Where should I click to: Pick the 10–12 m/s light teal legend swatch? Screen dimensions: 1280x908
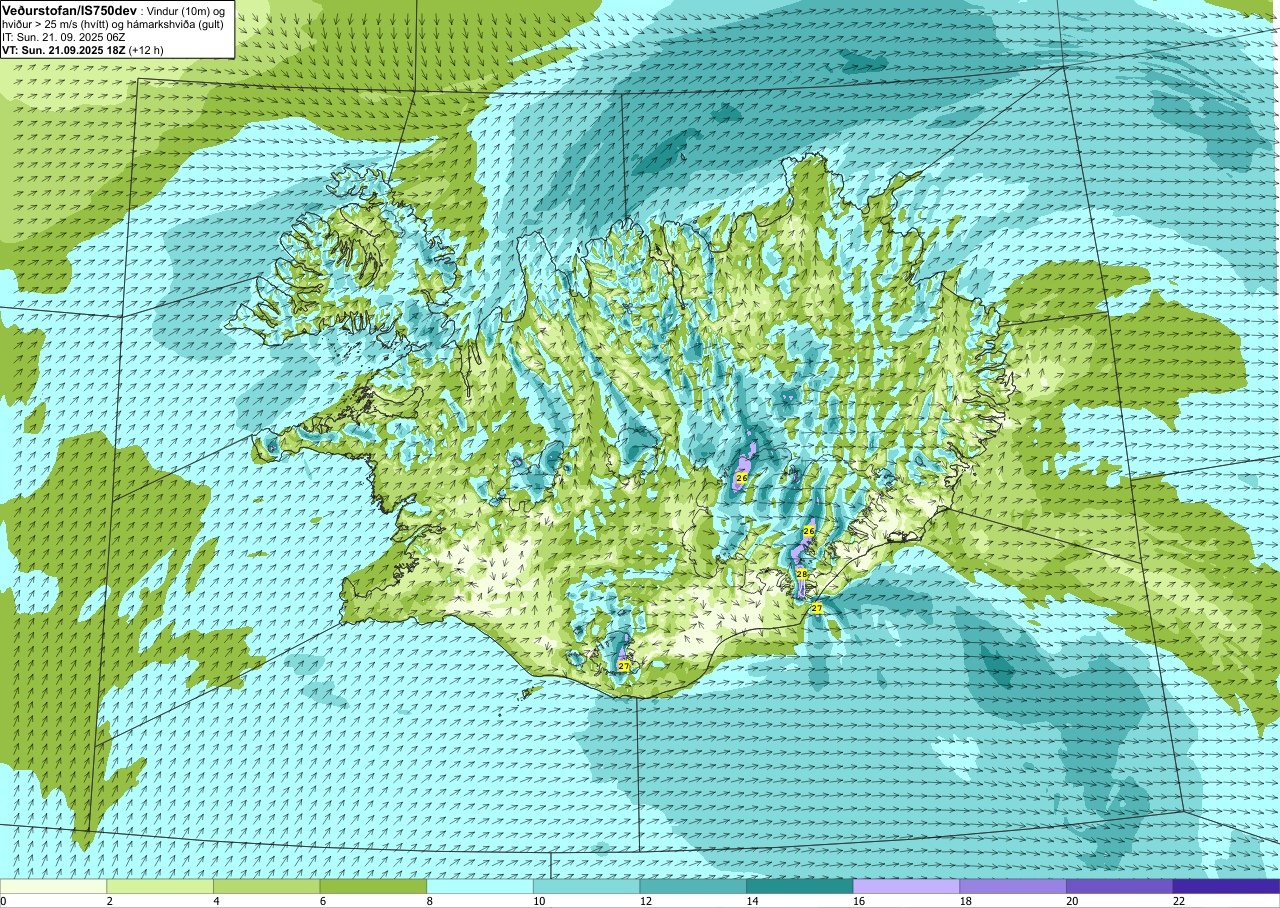[x=586, y=886]
